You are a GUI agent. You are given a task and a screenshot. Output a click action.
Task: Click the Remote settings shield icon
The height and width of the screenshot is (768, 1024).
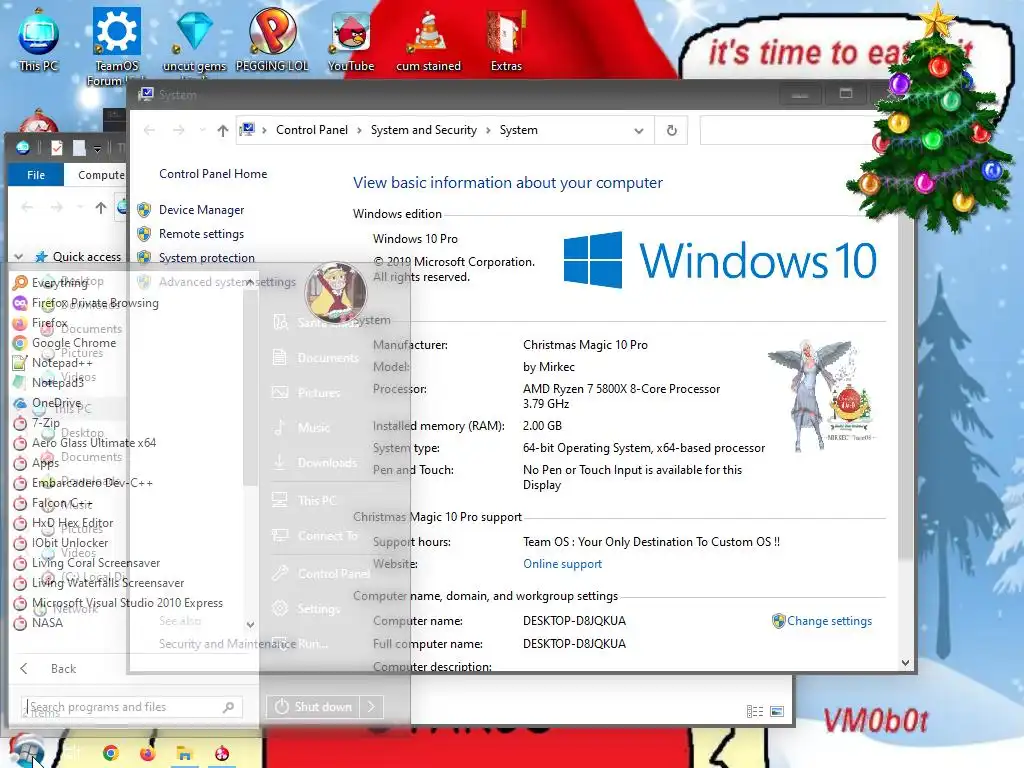pos(144,234)
